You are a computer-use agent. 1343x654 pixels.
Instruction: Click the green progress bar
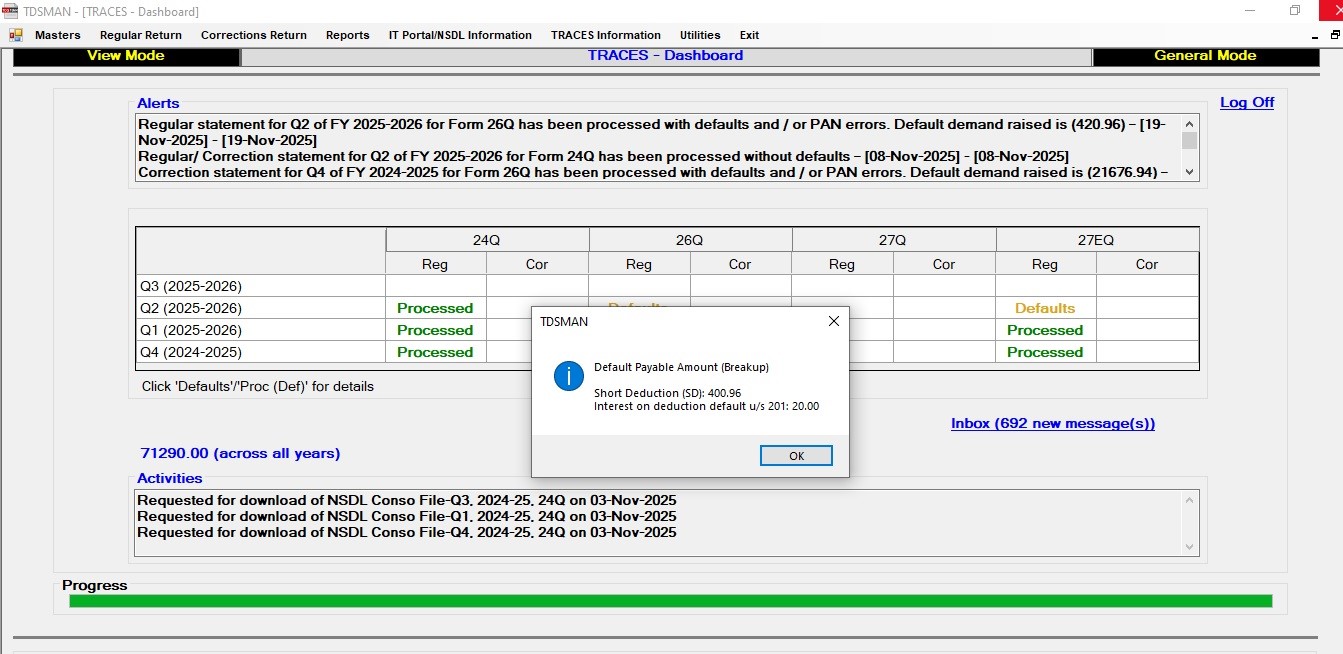click(x=670, y=601)
